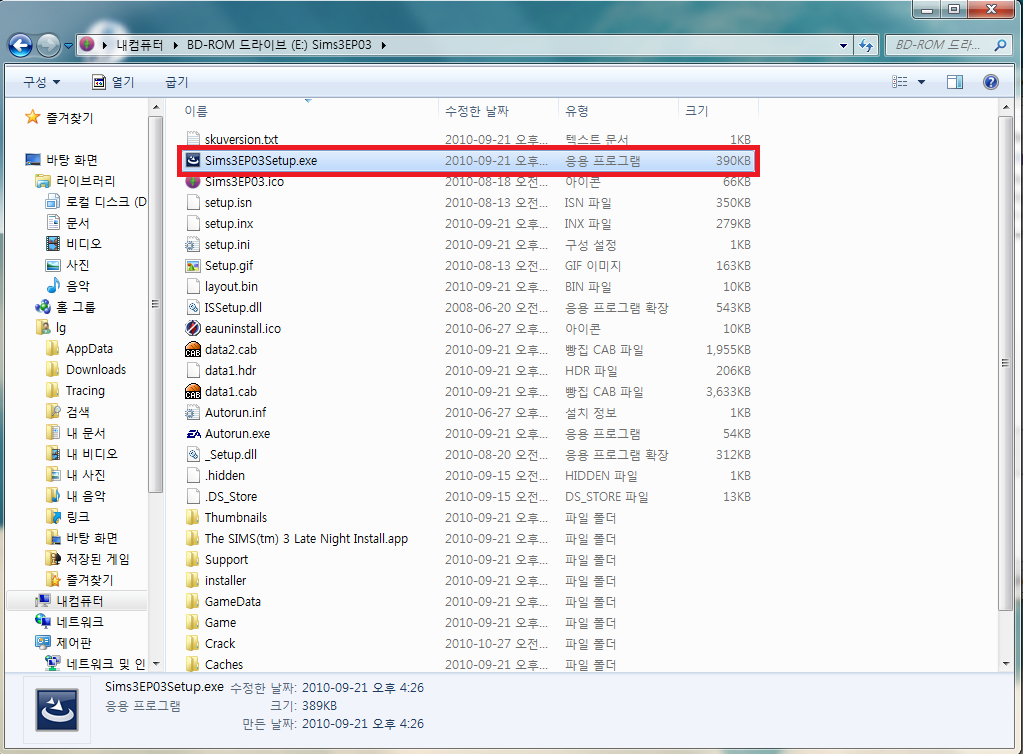Click the Caches folder icon
Viewport: 1023px width, 754px height.
click(x=192, y=664)
